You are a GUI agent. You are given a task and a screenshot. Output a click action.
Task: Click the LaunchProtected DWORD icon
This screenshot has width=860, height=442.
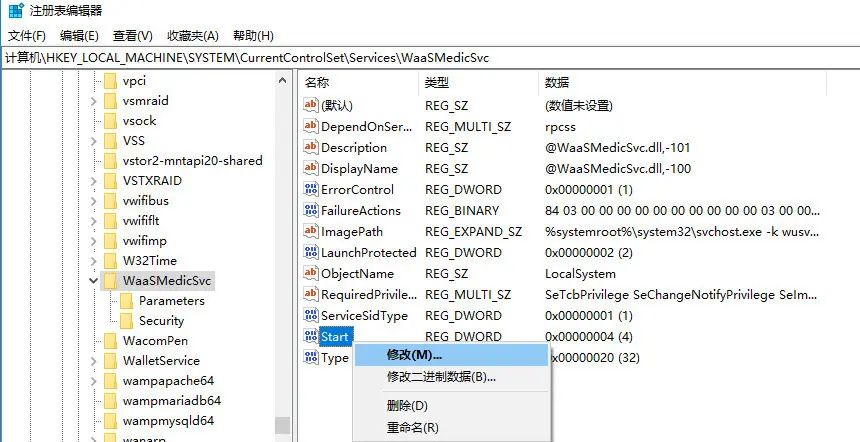pos(310,252)
